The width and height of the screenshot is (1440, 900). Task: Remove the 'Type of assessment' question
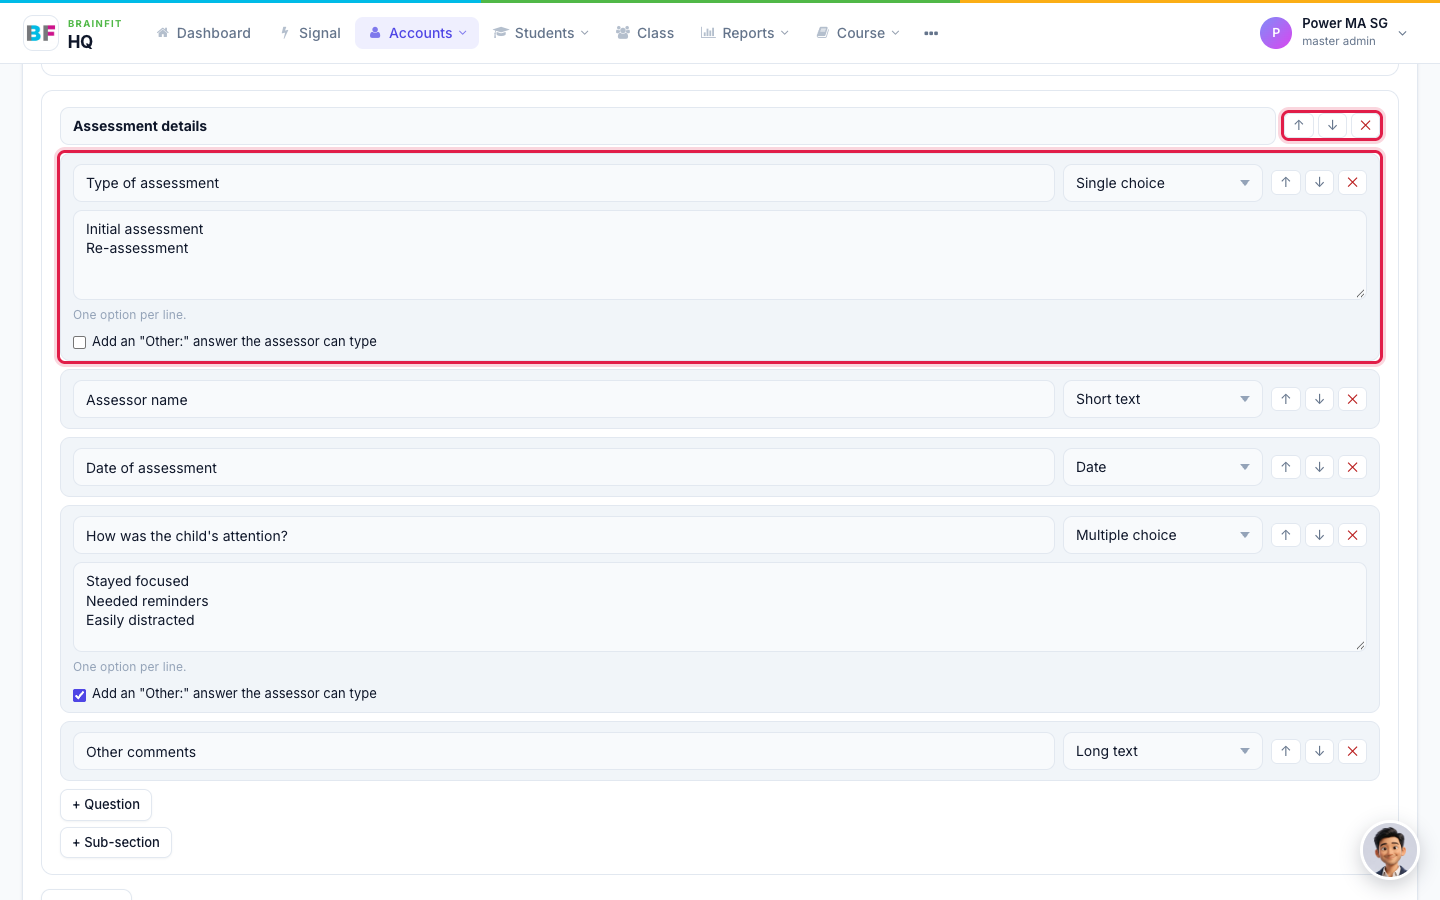pyautogui.click(x=1352, y=183)
